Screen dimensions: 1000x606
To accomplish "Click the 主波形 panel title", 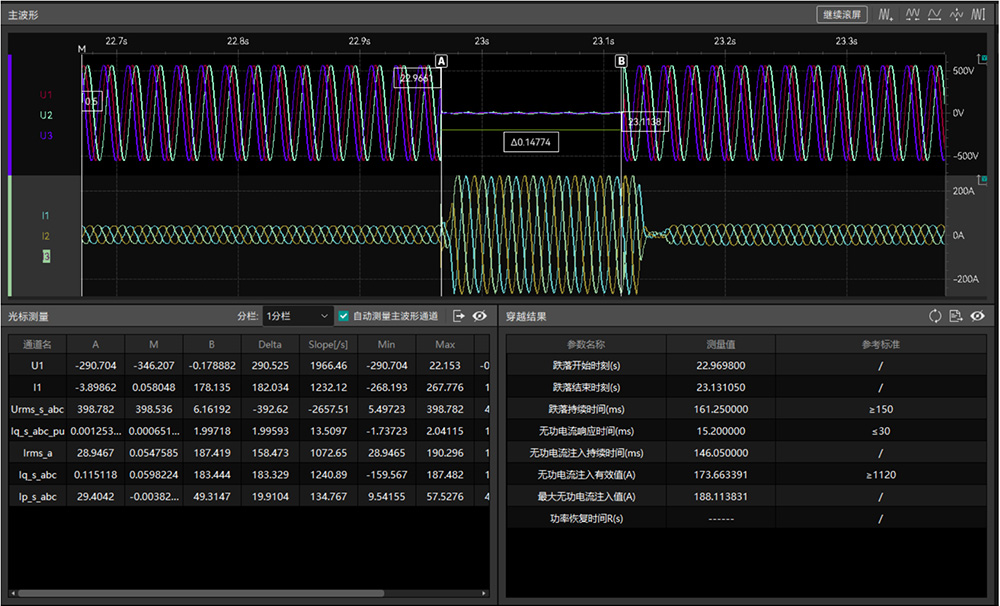I will click(x=23, y=15).
